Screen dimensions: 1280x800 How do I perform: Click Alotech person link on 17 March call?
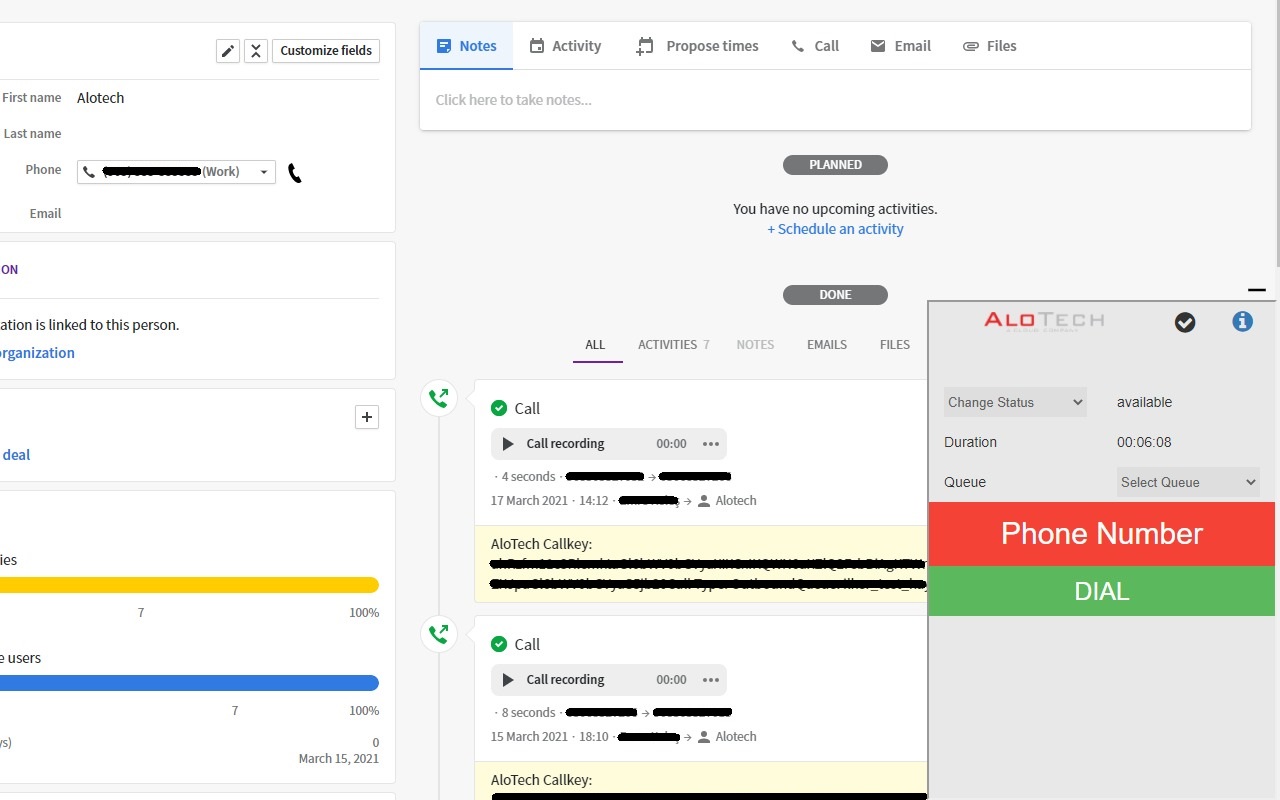tap(736, 501)
